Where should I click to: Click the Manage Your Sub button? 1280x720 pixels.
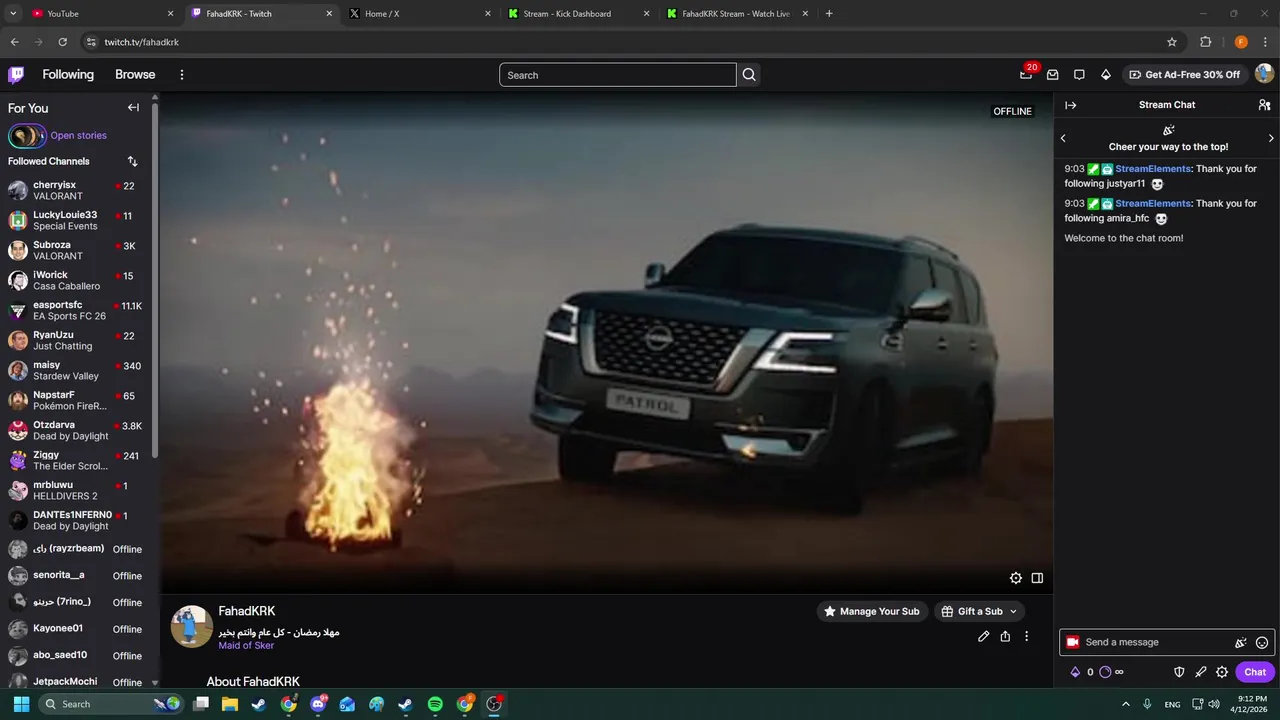pos(871,611)
